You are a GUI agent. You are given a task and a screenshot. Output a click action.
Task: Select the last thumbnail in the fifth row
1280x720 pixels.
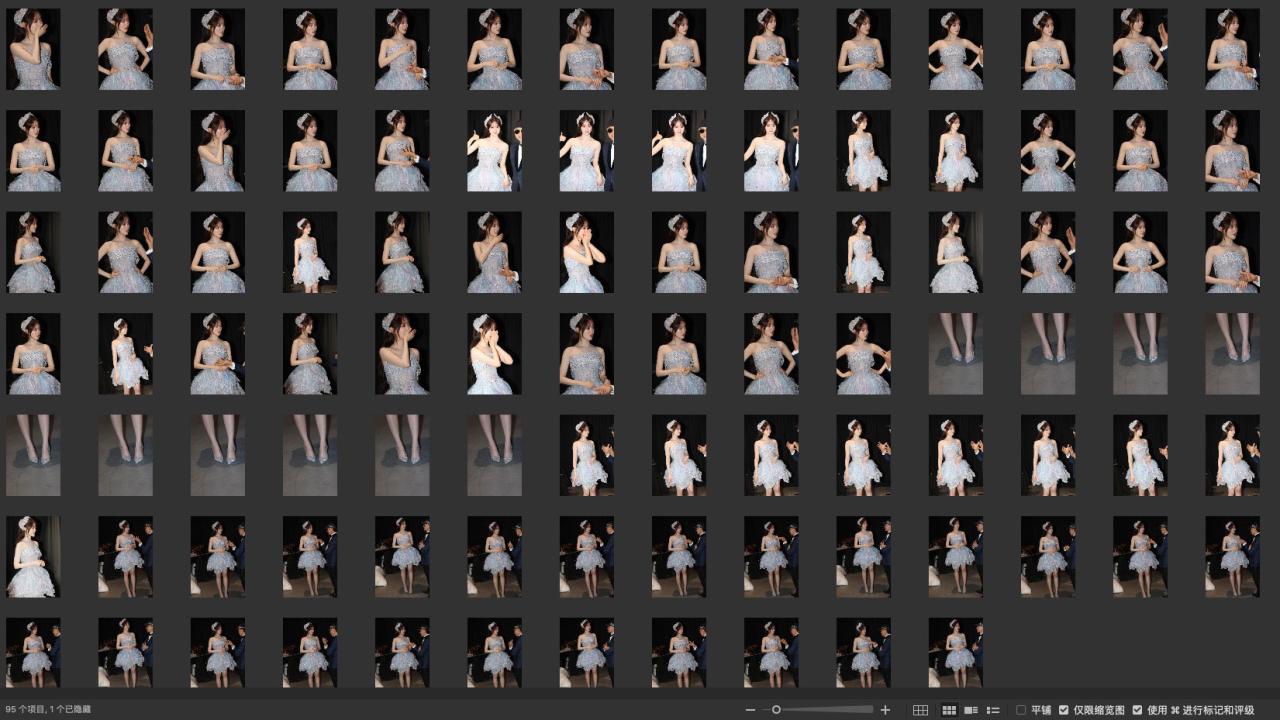click(1232, 455)
